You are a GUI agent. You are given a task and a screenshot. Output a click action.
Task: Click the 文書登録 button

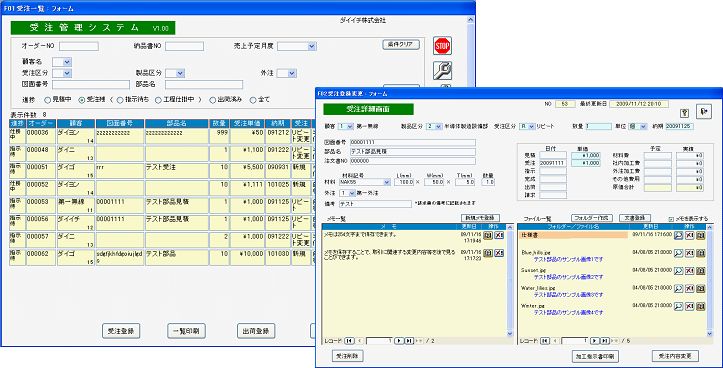click(635, 218)
